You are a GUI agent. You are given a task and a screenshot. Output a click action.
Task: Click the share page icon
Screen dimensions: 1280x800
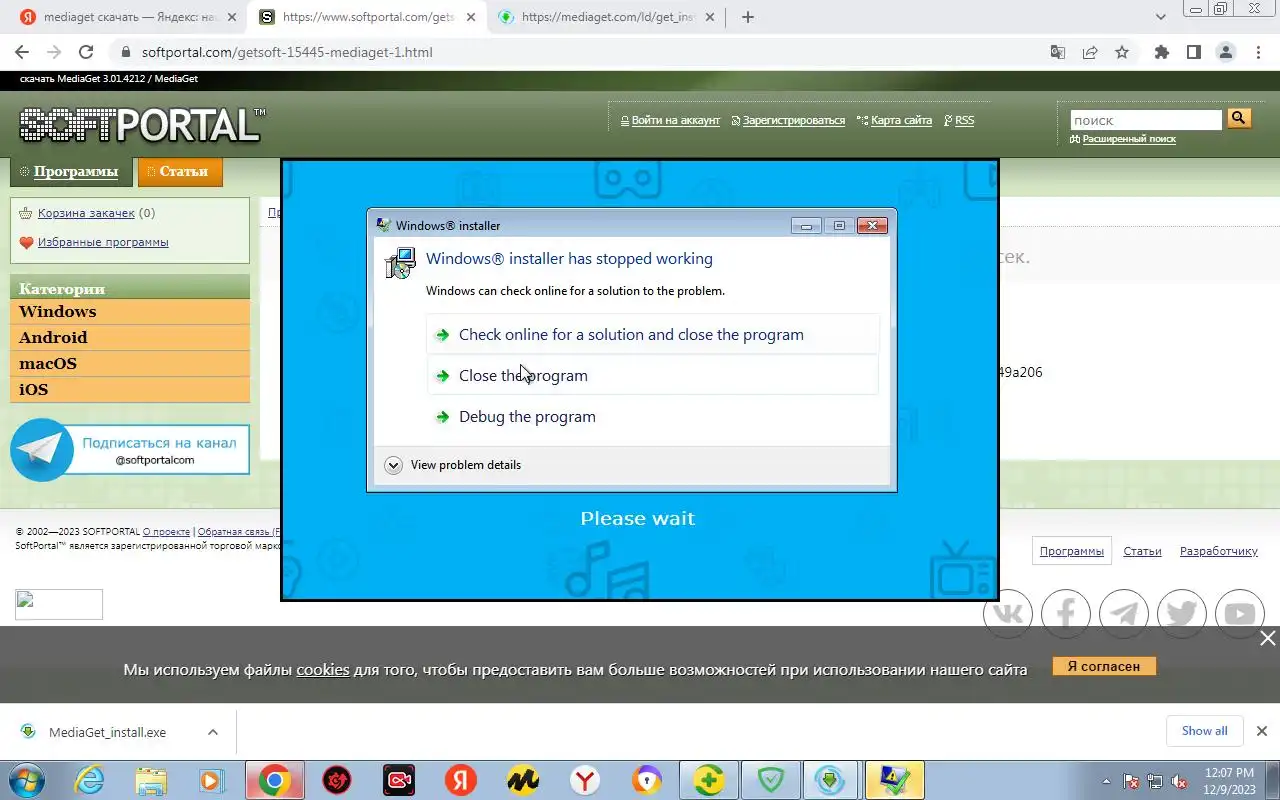(x=1090, y=52)
